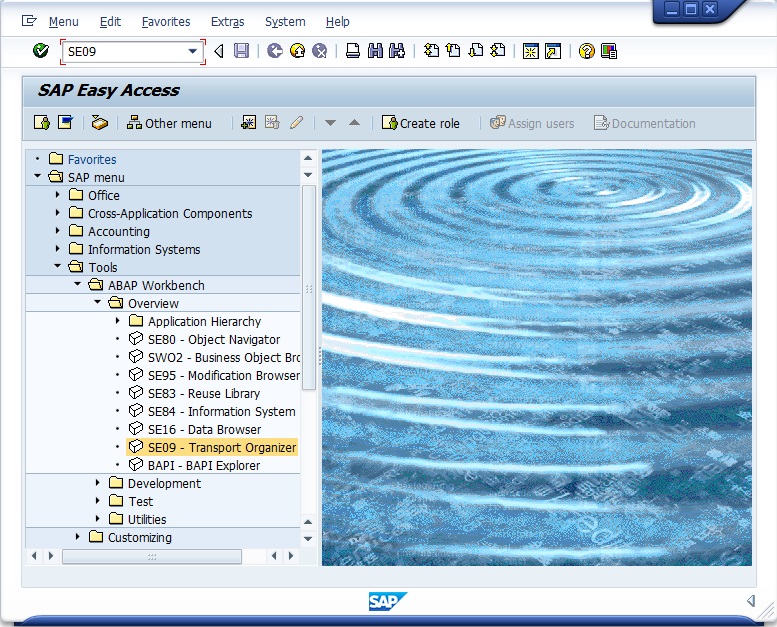The image size is (777, 627).
Task: Expand the Customizing folder
Action: tap(77, 536)
